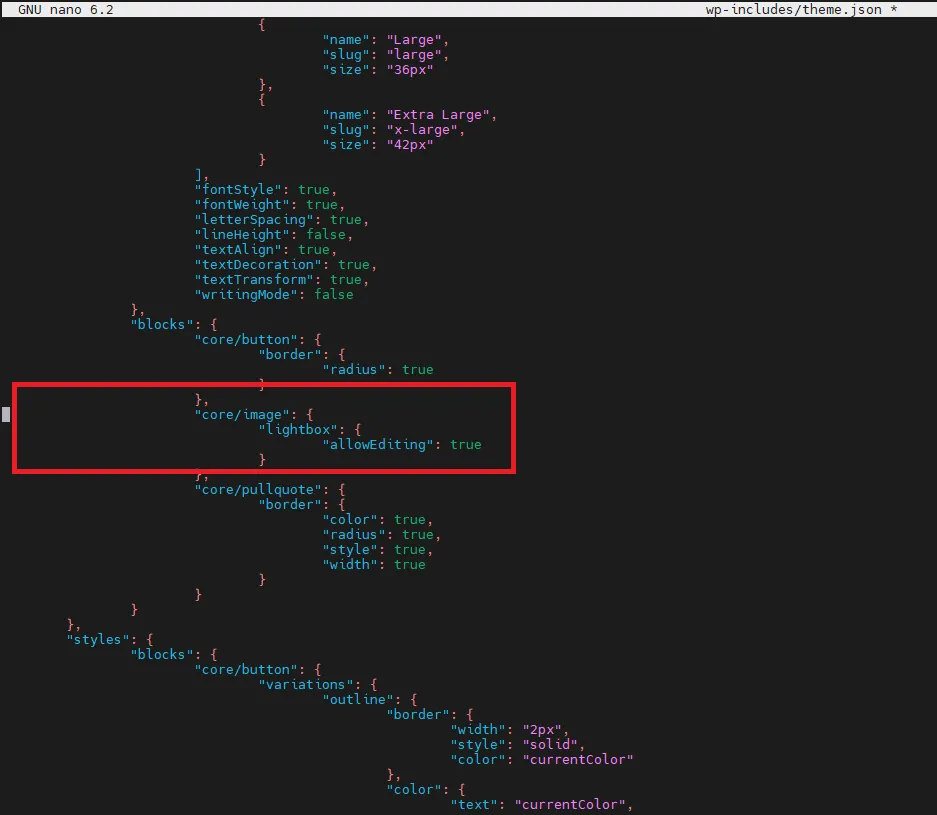
Task: Click the "outline" variation key
Action: (x=355, y=699)
